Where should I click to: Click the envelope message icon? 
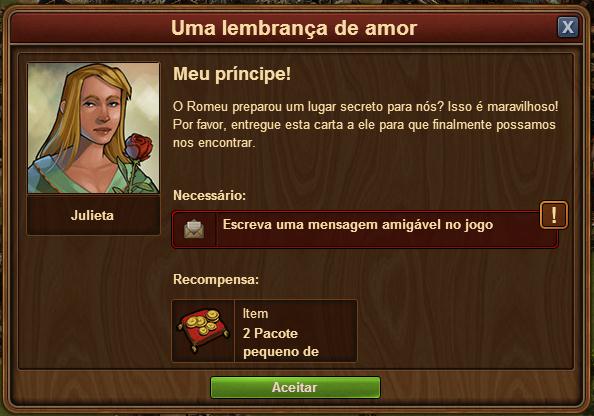pos(194,229)
